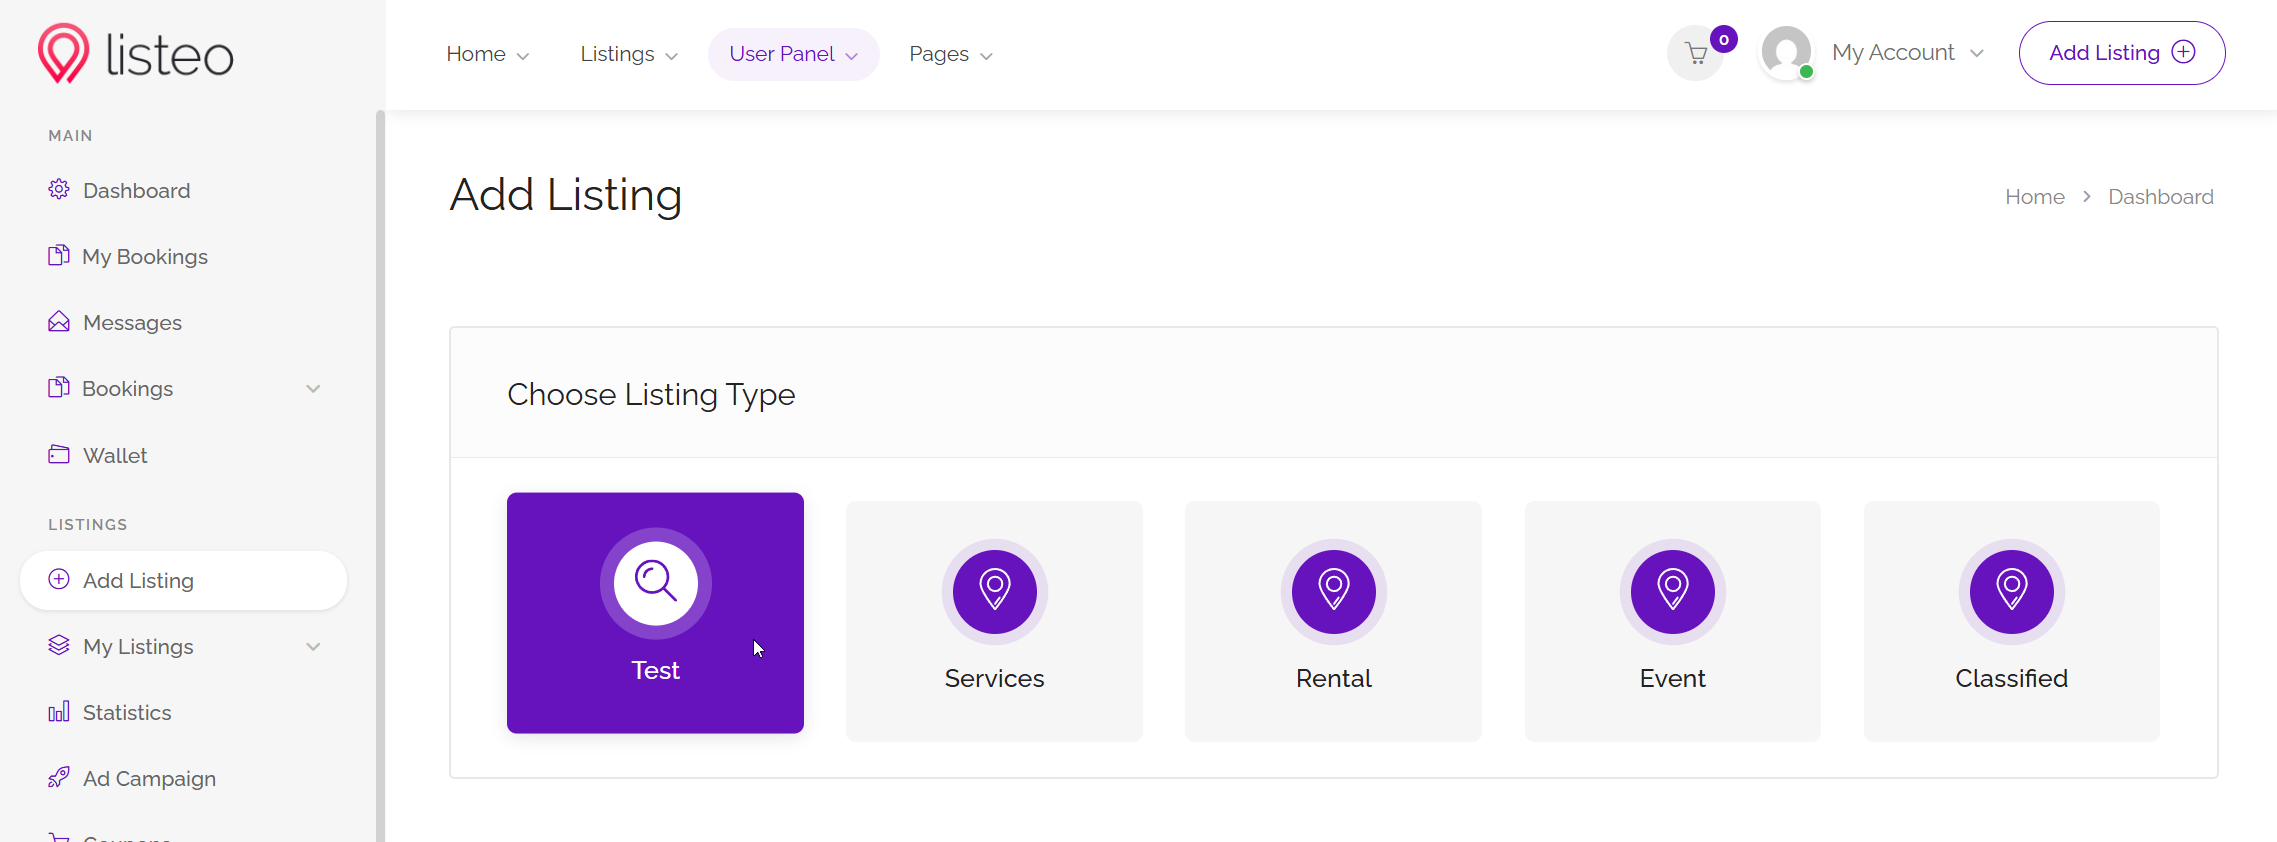Choose the Services listing type
The image size is (2277, 842).
point(994,621)
